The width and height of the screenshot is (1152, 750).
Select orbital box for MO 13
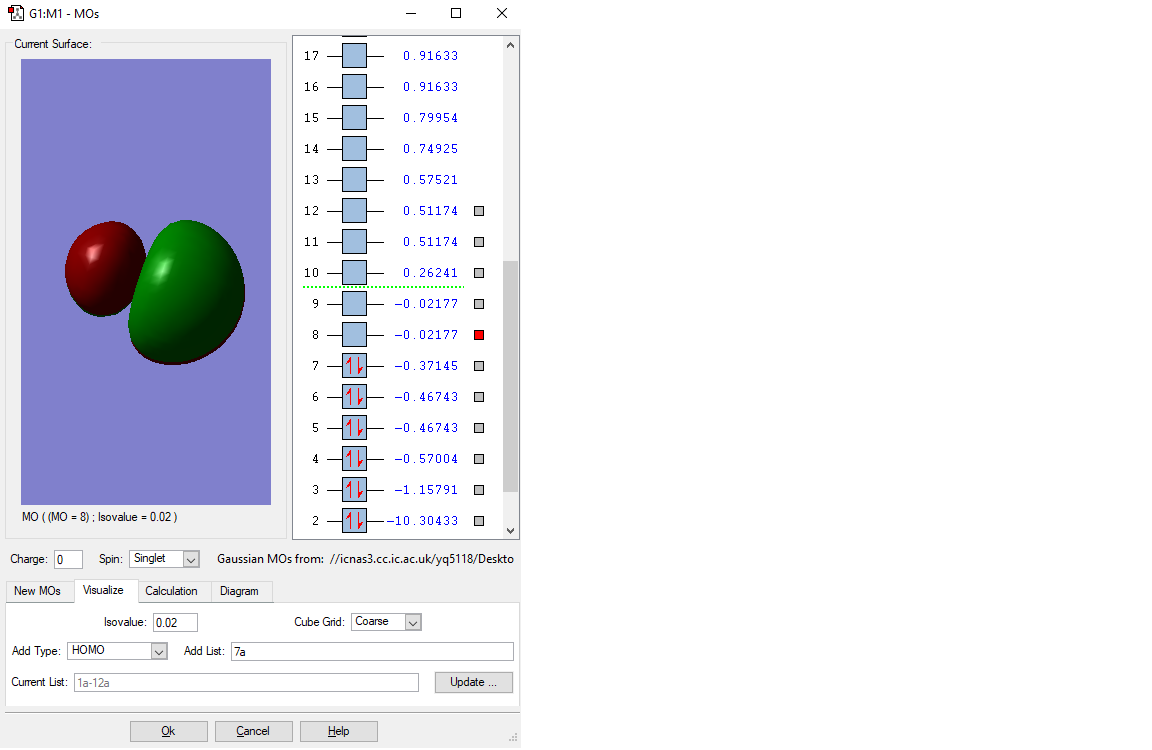[354, 179]
